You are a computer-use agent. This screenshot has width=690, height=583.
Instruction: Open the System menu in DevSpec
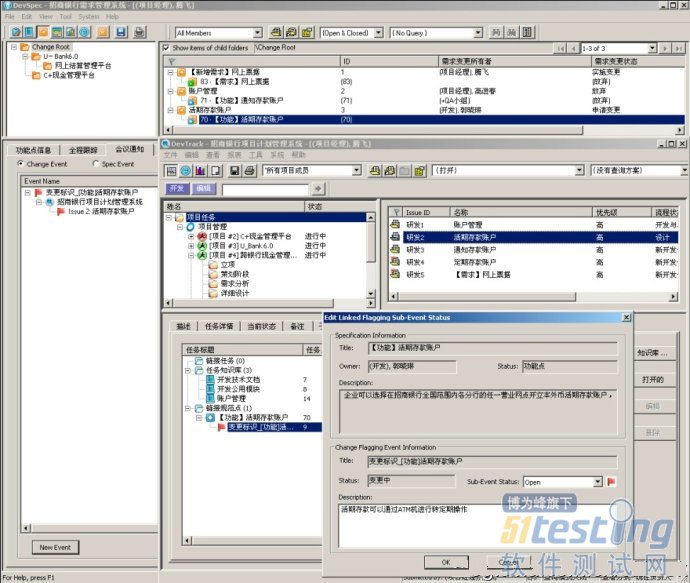click(x=88, y=17)
